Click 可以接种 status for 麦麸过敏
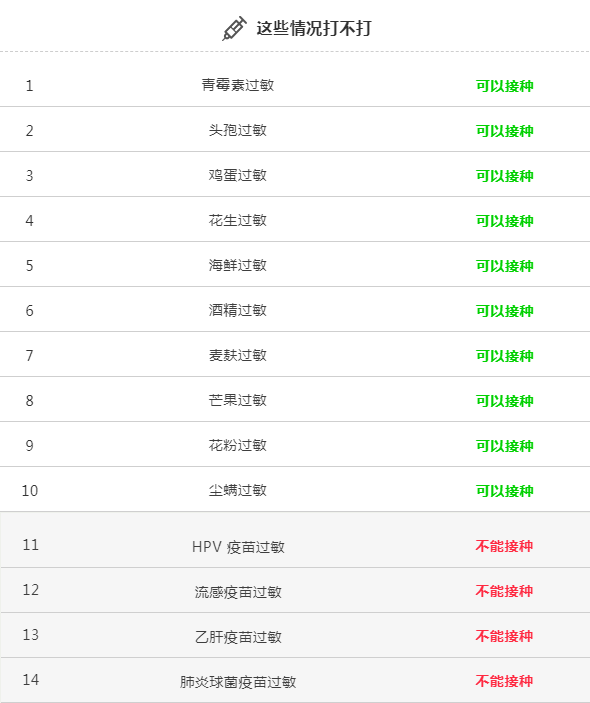Viewport: 590px width, 703px height. point(504,356)
